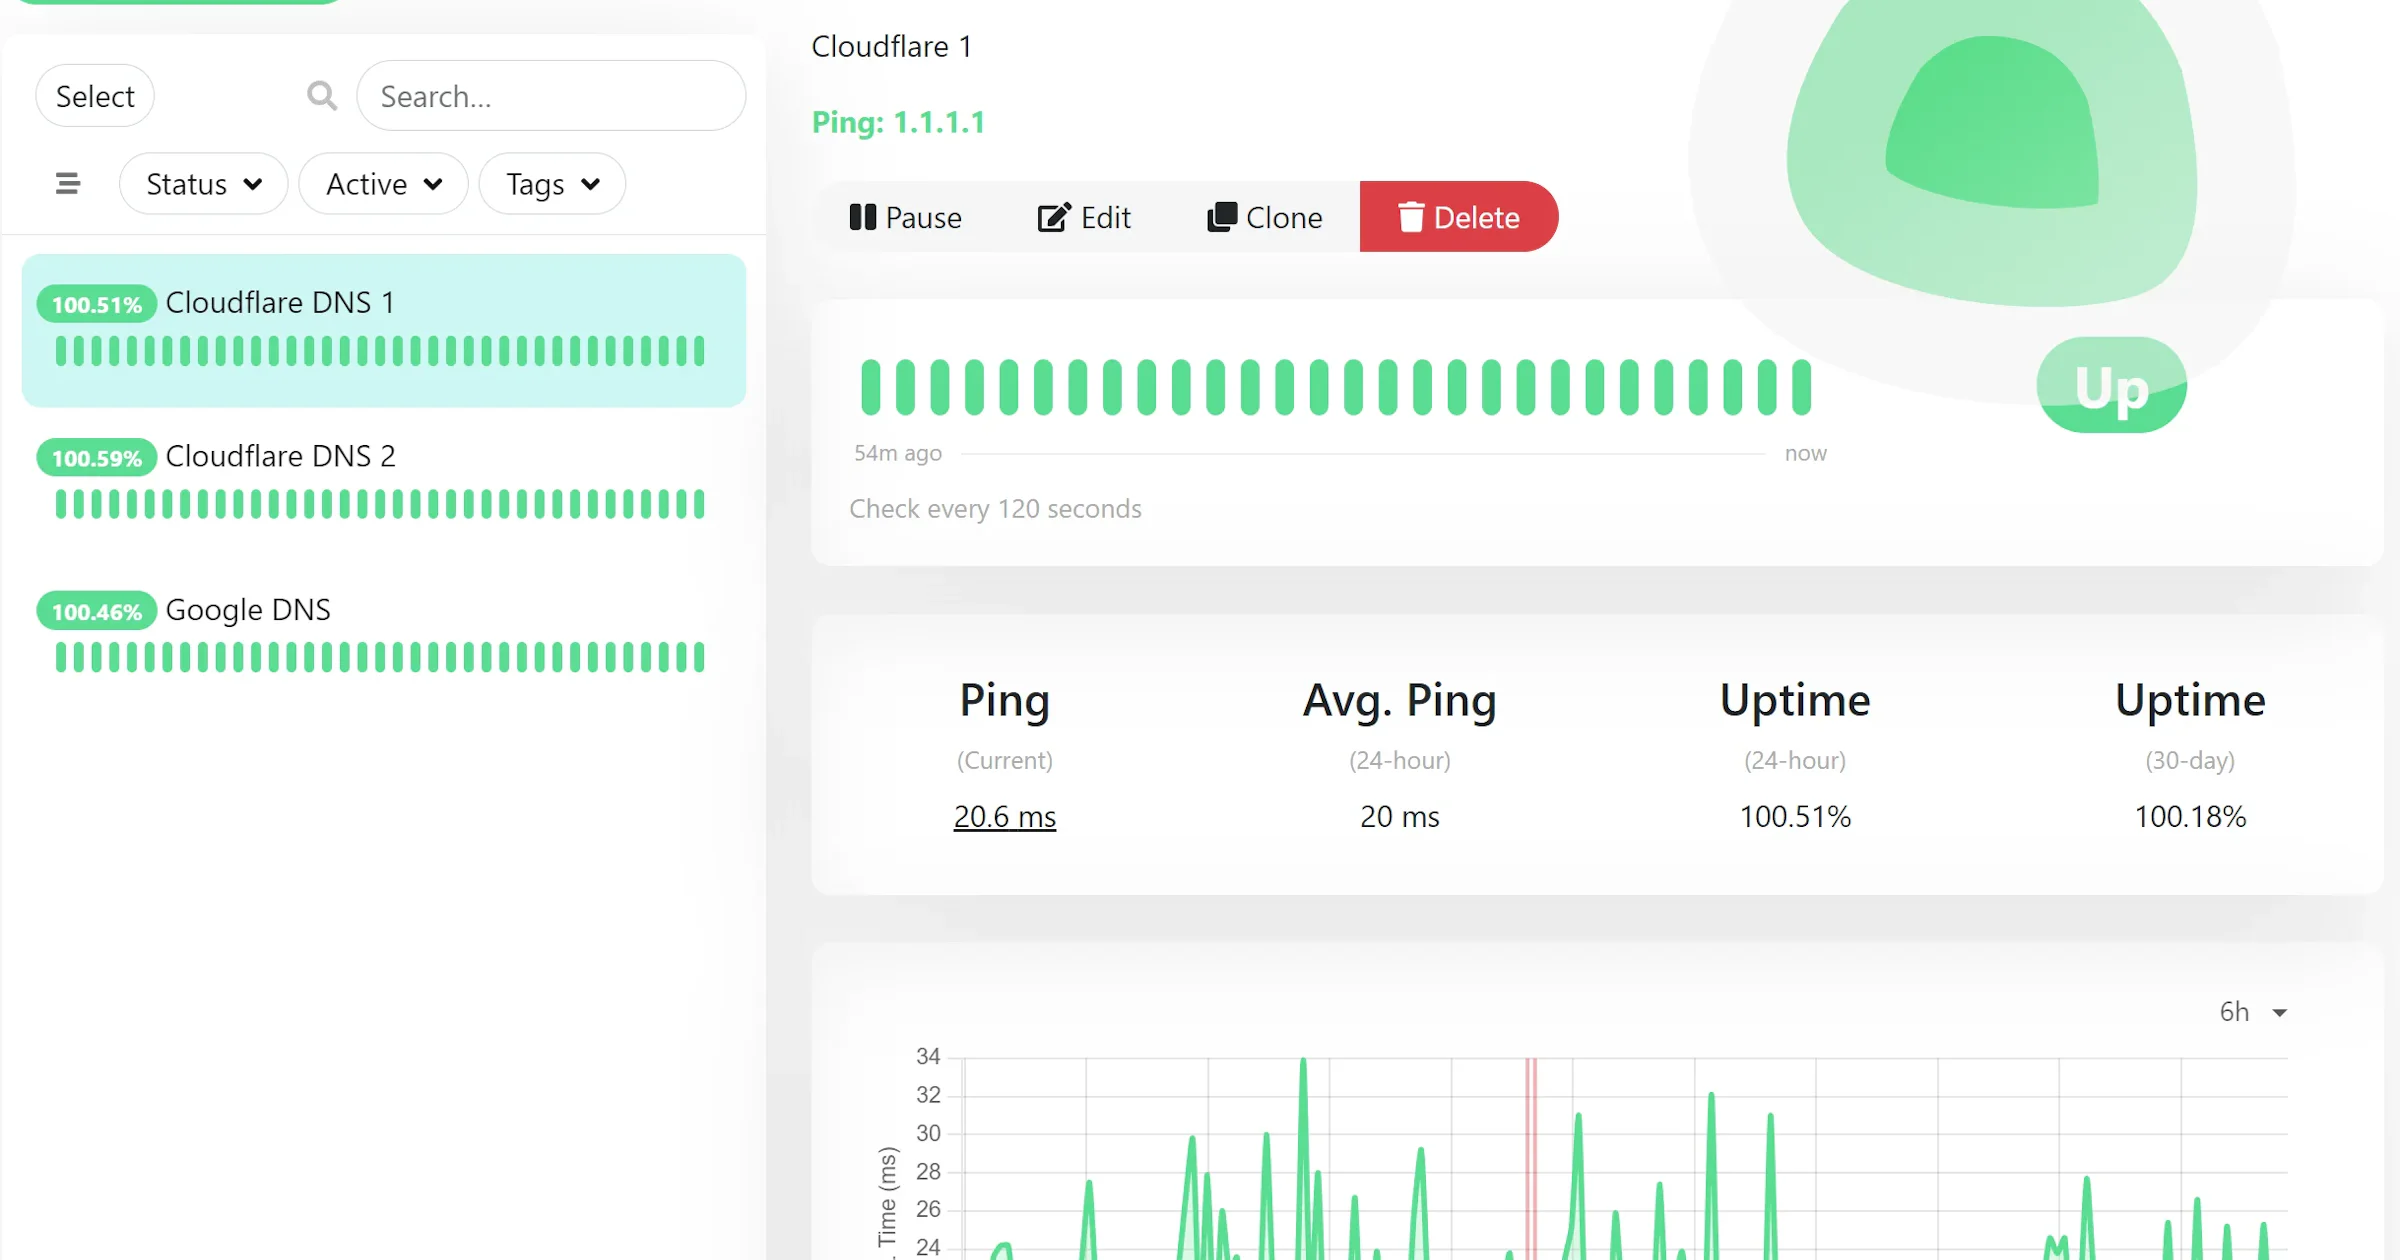This screenshot has width=2400, height=1260.
Task: Focus the Search monitors field
Action: pyautogui.click(x=551, y=96)
